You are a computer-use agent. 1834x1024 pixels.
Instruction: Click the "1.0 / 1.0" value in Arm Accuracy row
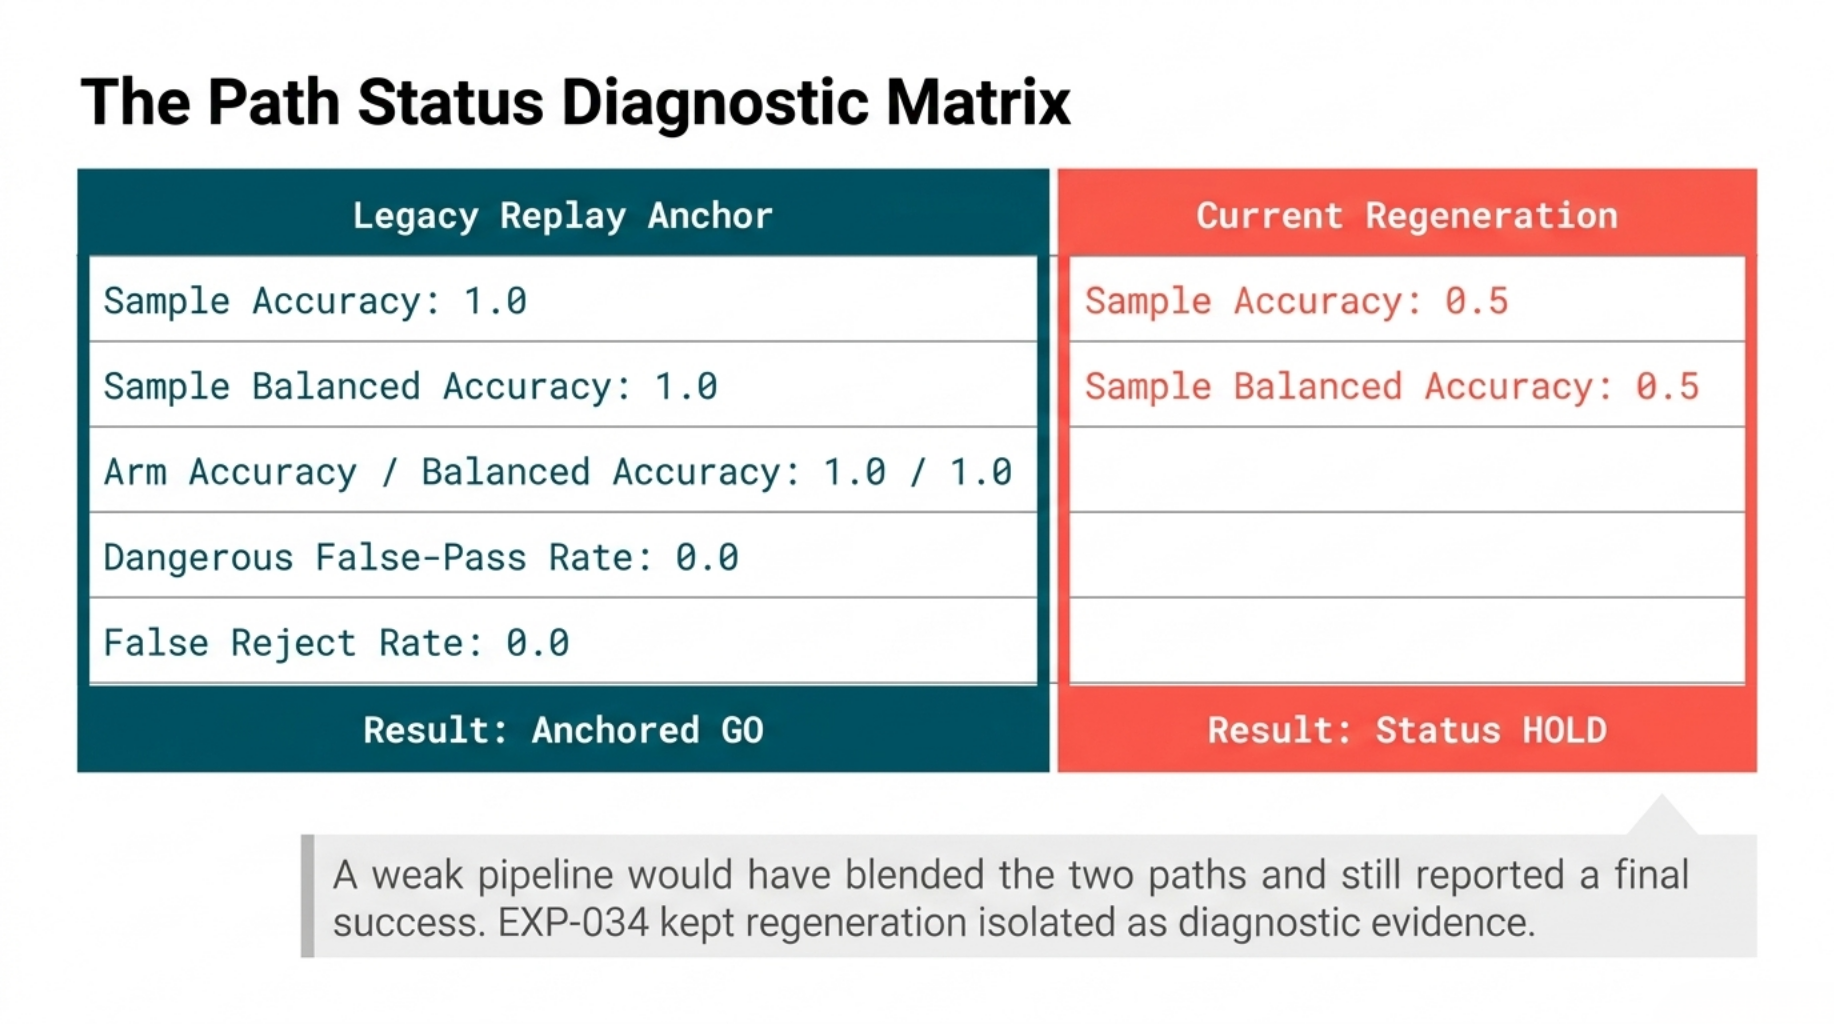(917, 472)
